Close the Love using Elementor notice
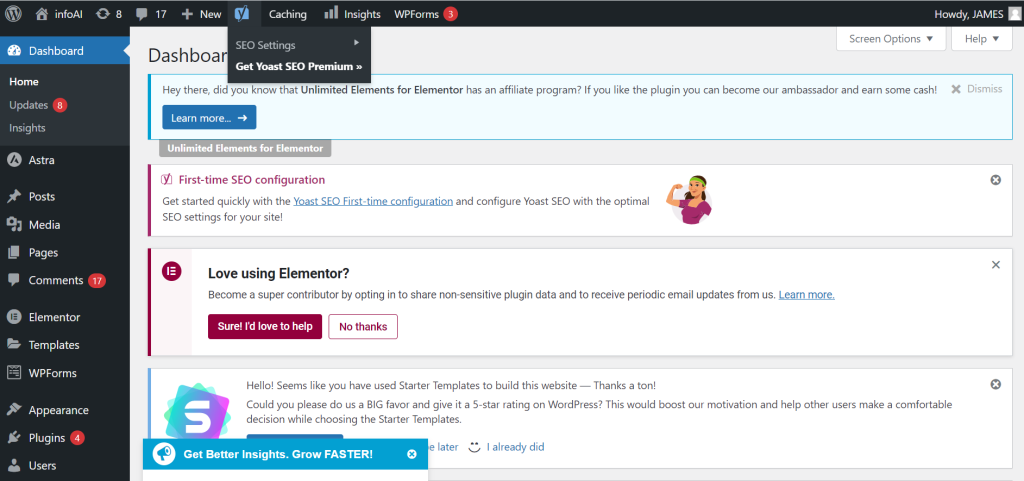Screen dimensions: 1024x481 995,265
